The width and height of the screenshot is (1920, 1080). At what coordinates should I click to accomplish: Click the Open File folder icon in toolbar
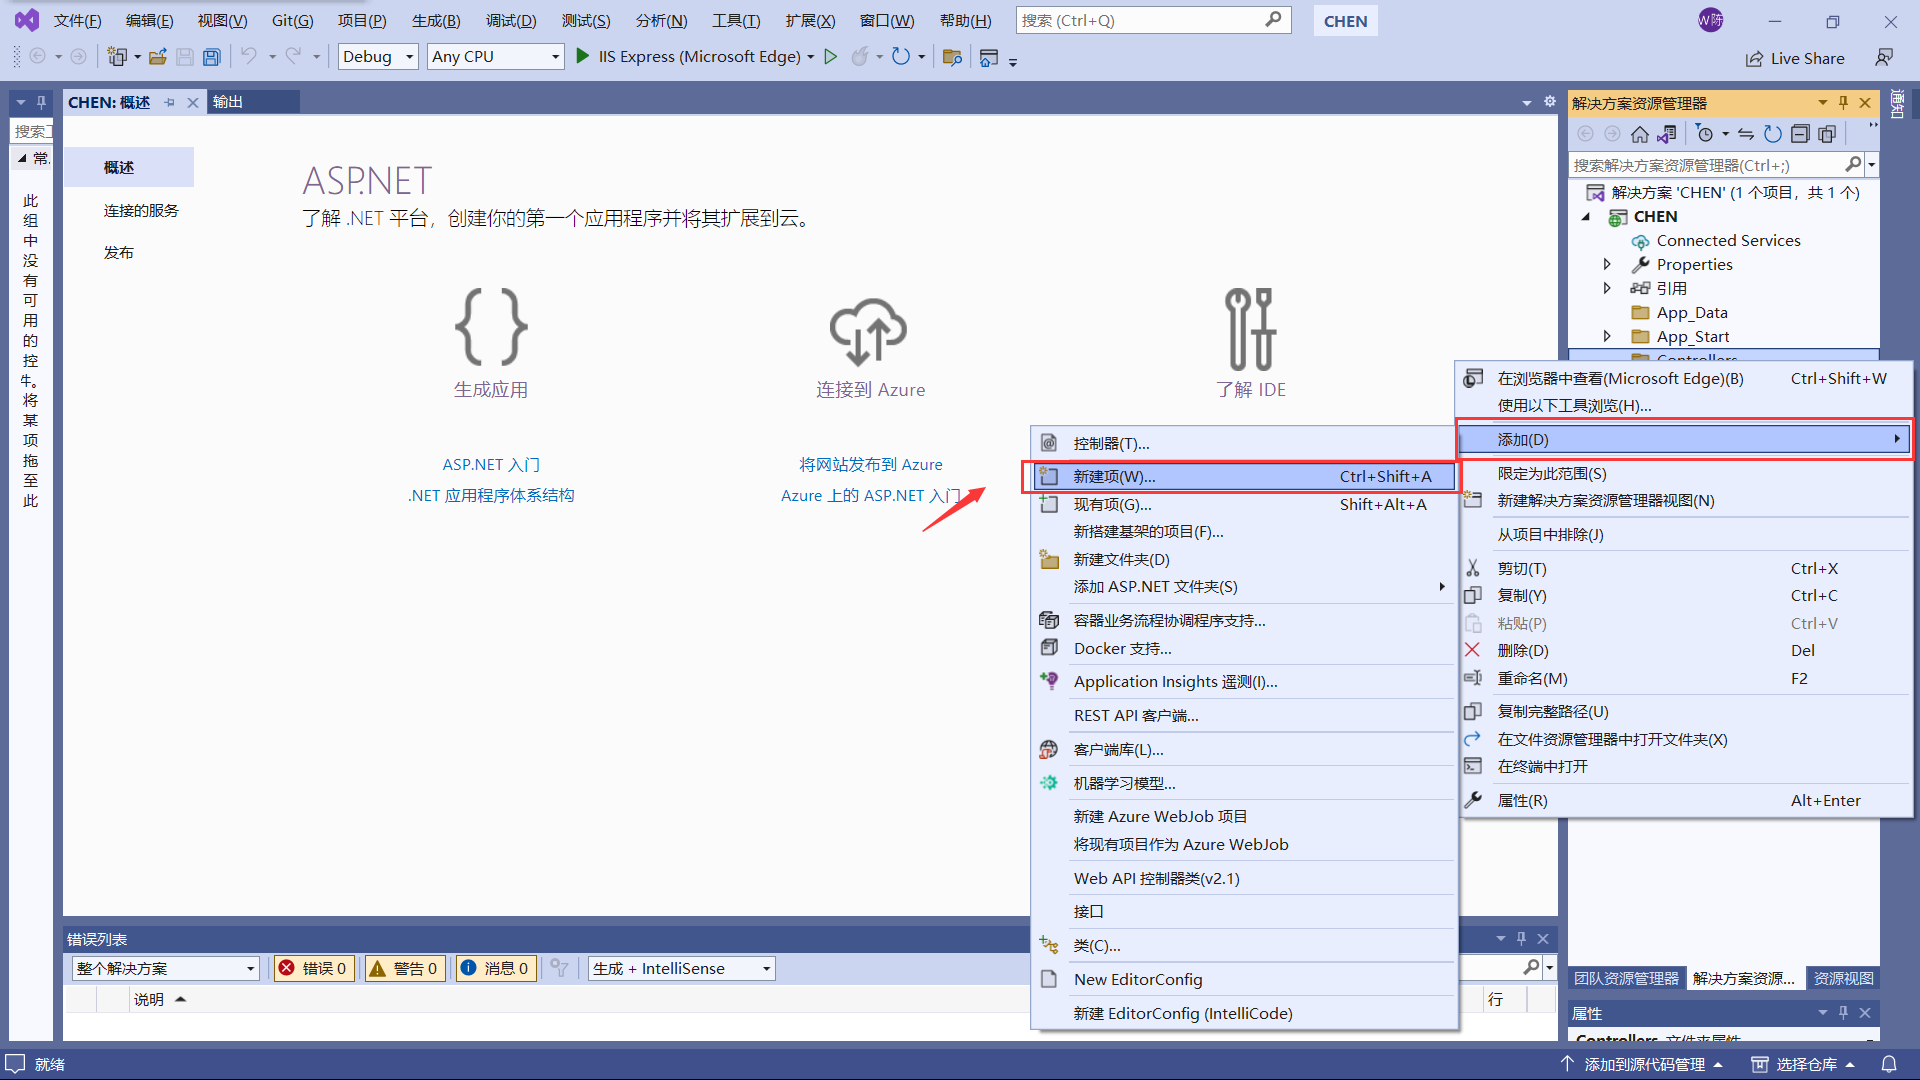point(157,57)
